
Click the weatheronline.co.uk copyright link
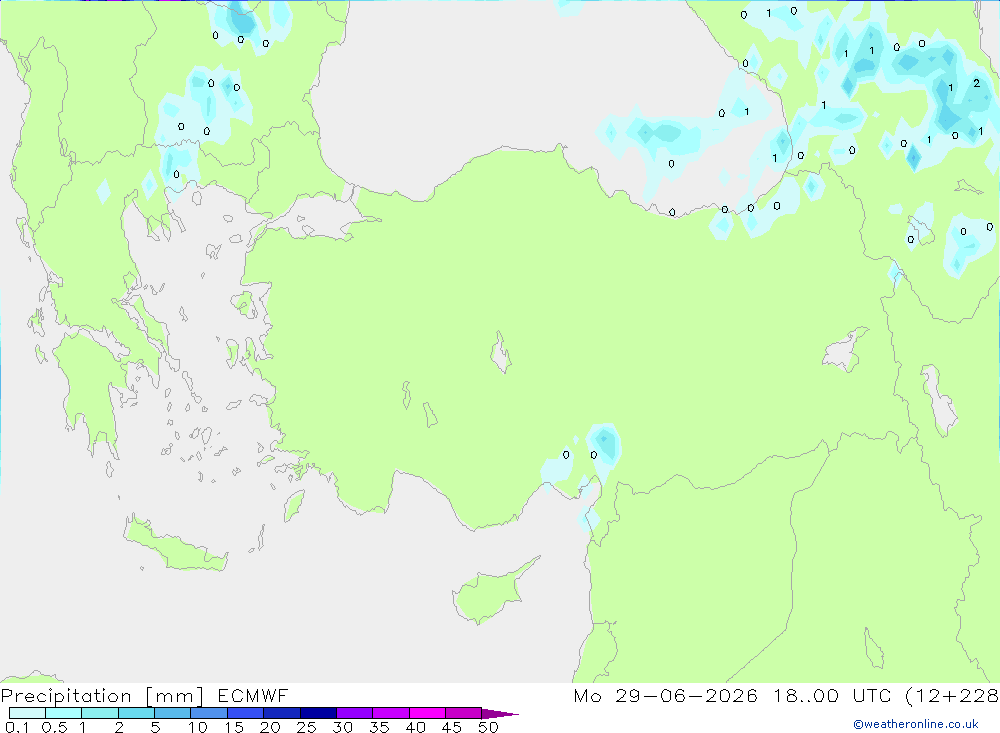(x=916, y=724)
